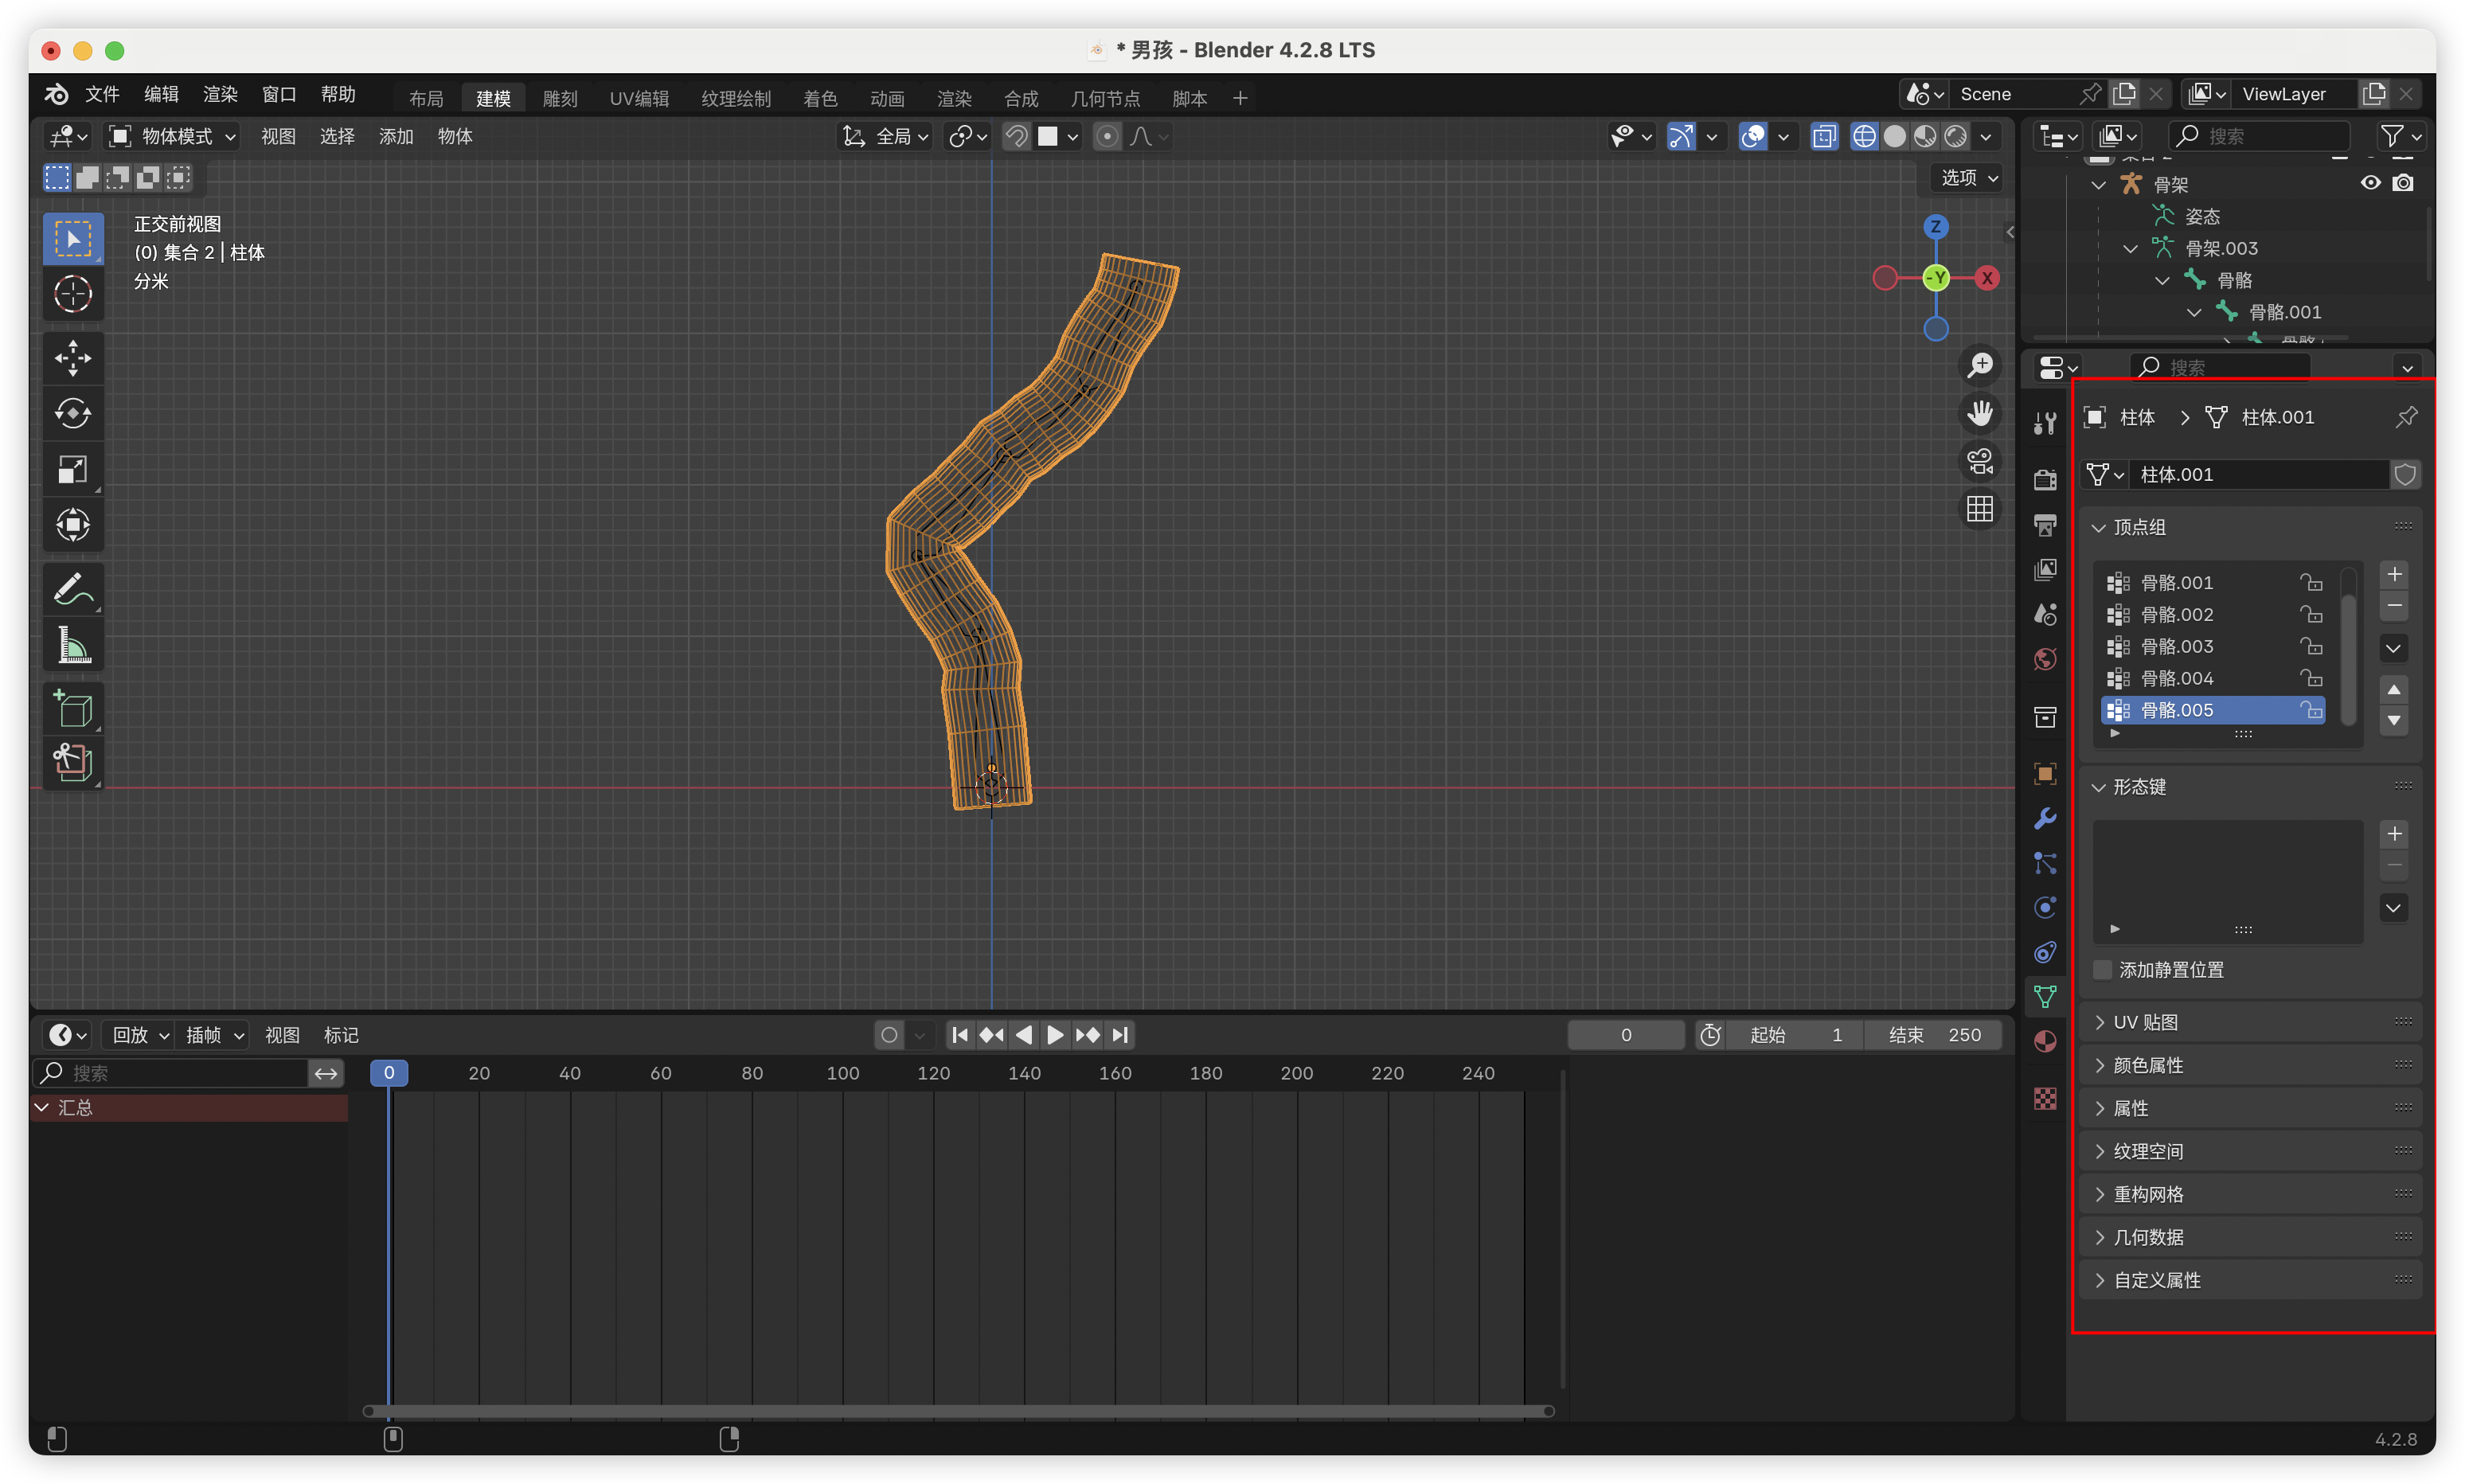Toggle camera view in viewport
The width and height of the screenshot is (2465, 1484).
click(x=1980, y=462)
